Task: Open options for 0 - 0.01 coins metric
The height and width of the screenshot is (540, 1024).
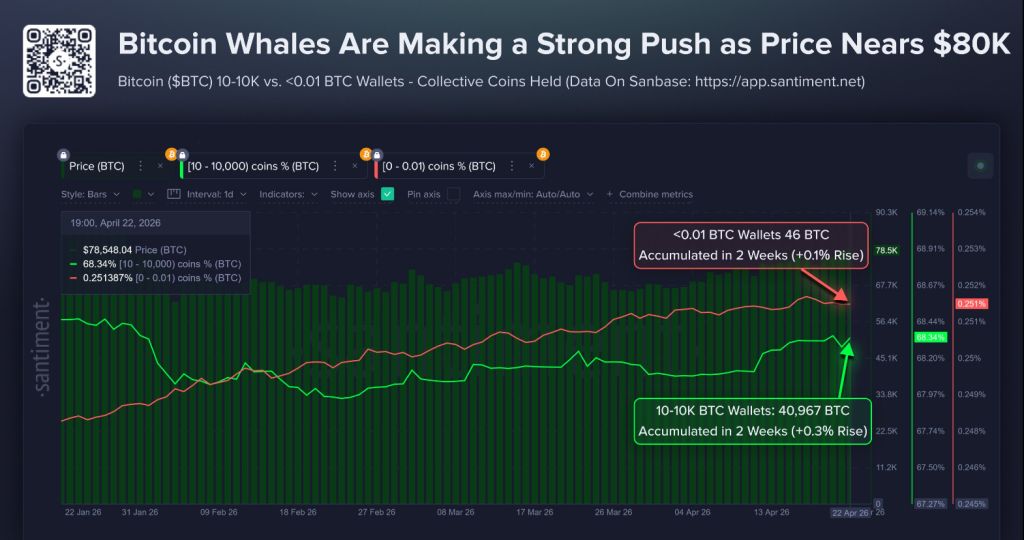Action: (x=513, y=166)
